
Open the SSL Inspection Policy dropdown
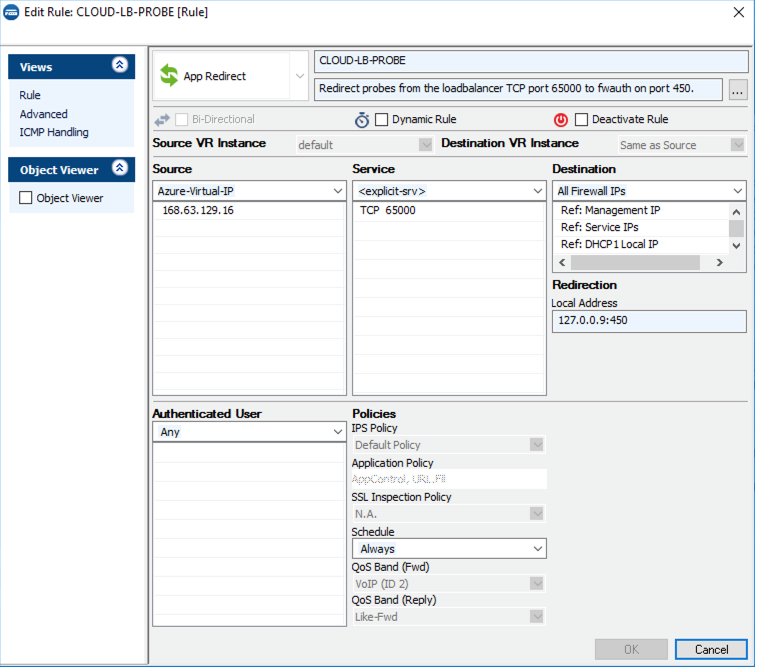point(536,514)
